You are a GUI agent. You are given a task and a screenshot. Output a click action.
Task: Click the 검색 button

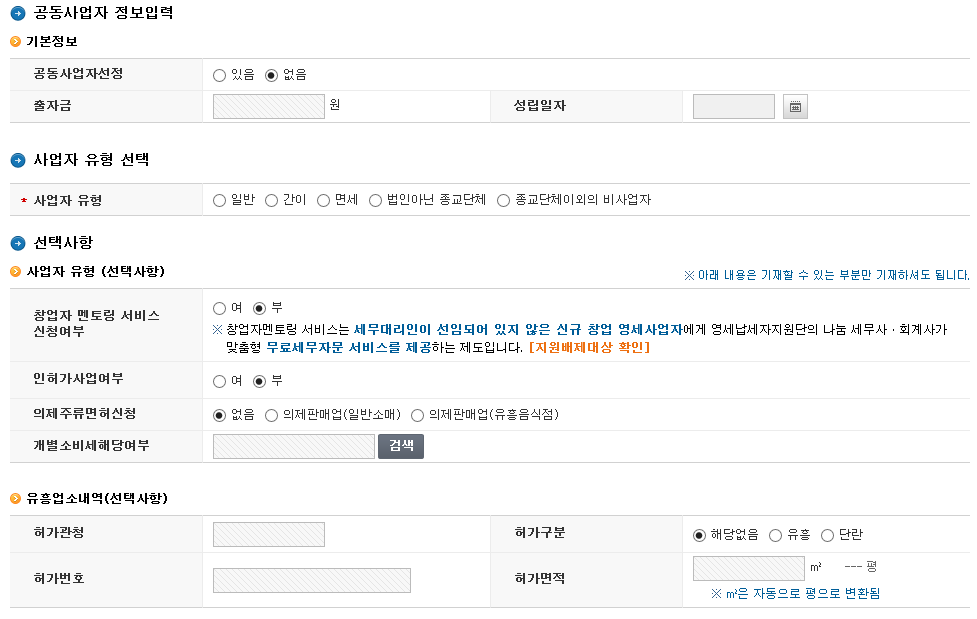tap(401, 446)
